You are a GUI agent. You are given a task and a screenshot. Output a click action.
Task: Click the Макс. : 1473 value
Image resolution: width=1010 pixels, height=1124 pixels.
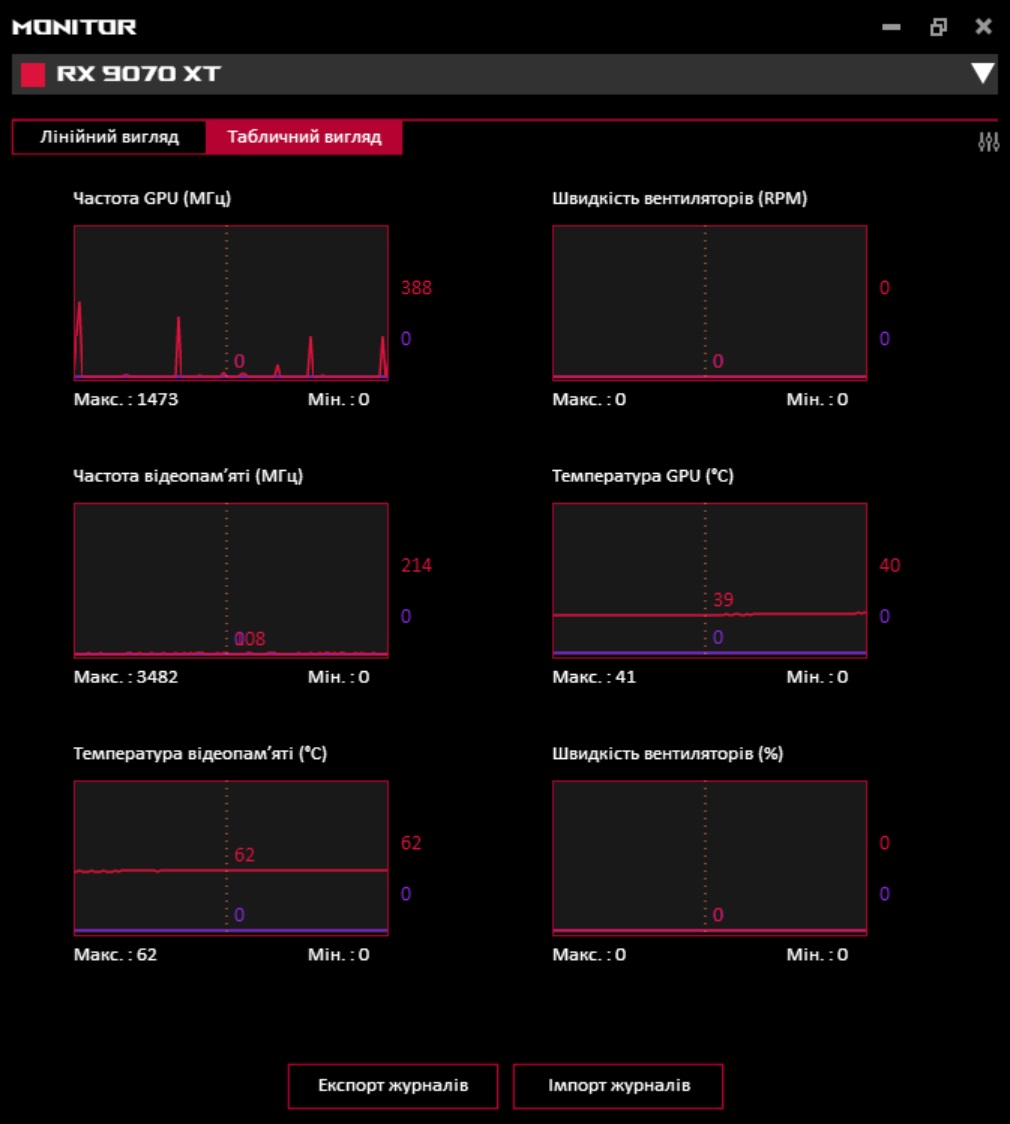coord(126,399)
